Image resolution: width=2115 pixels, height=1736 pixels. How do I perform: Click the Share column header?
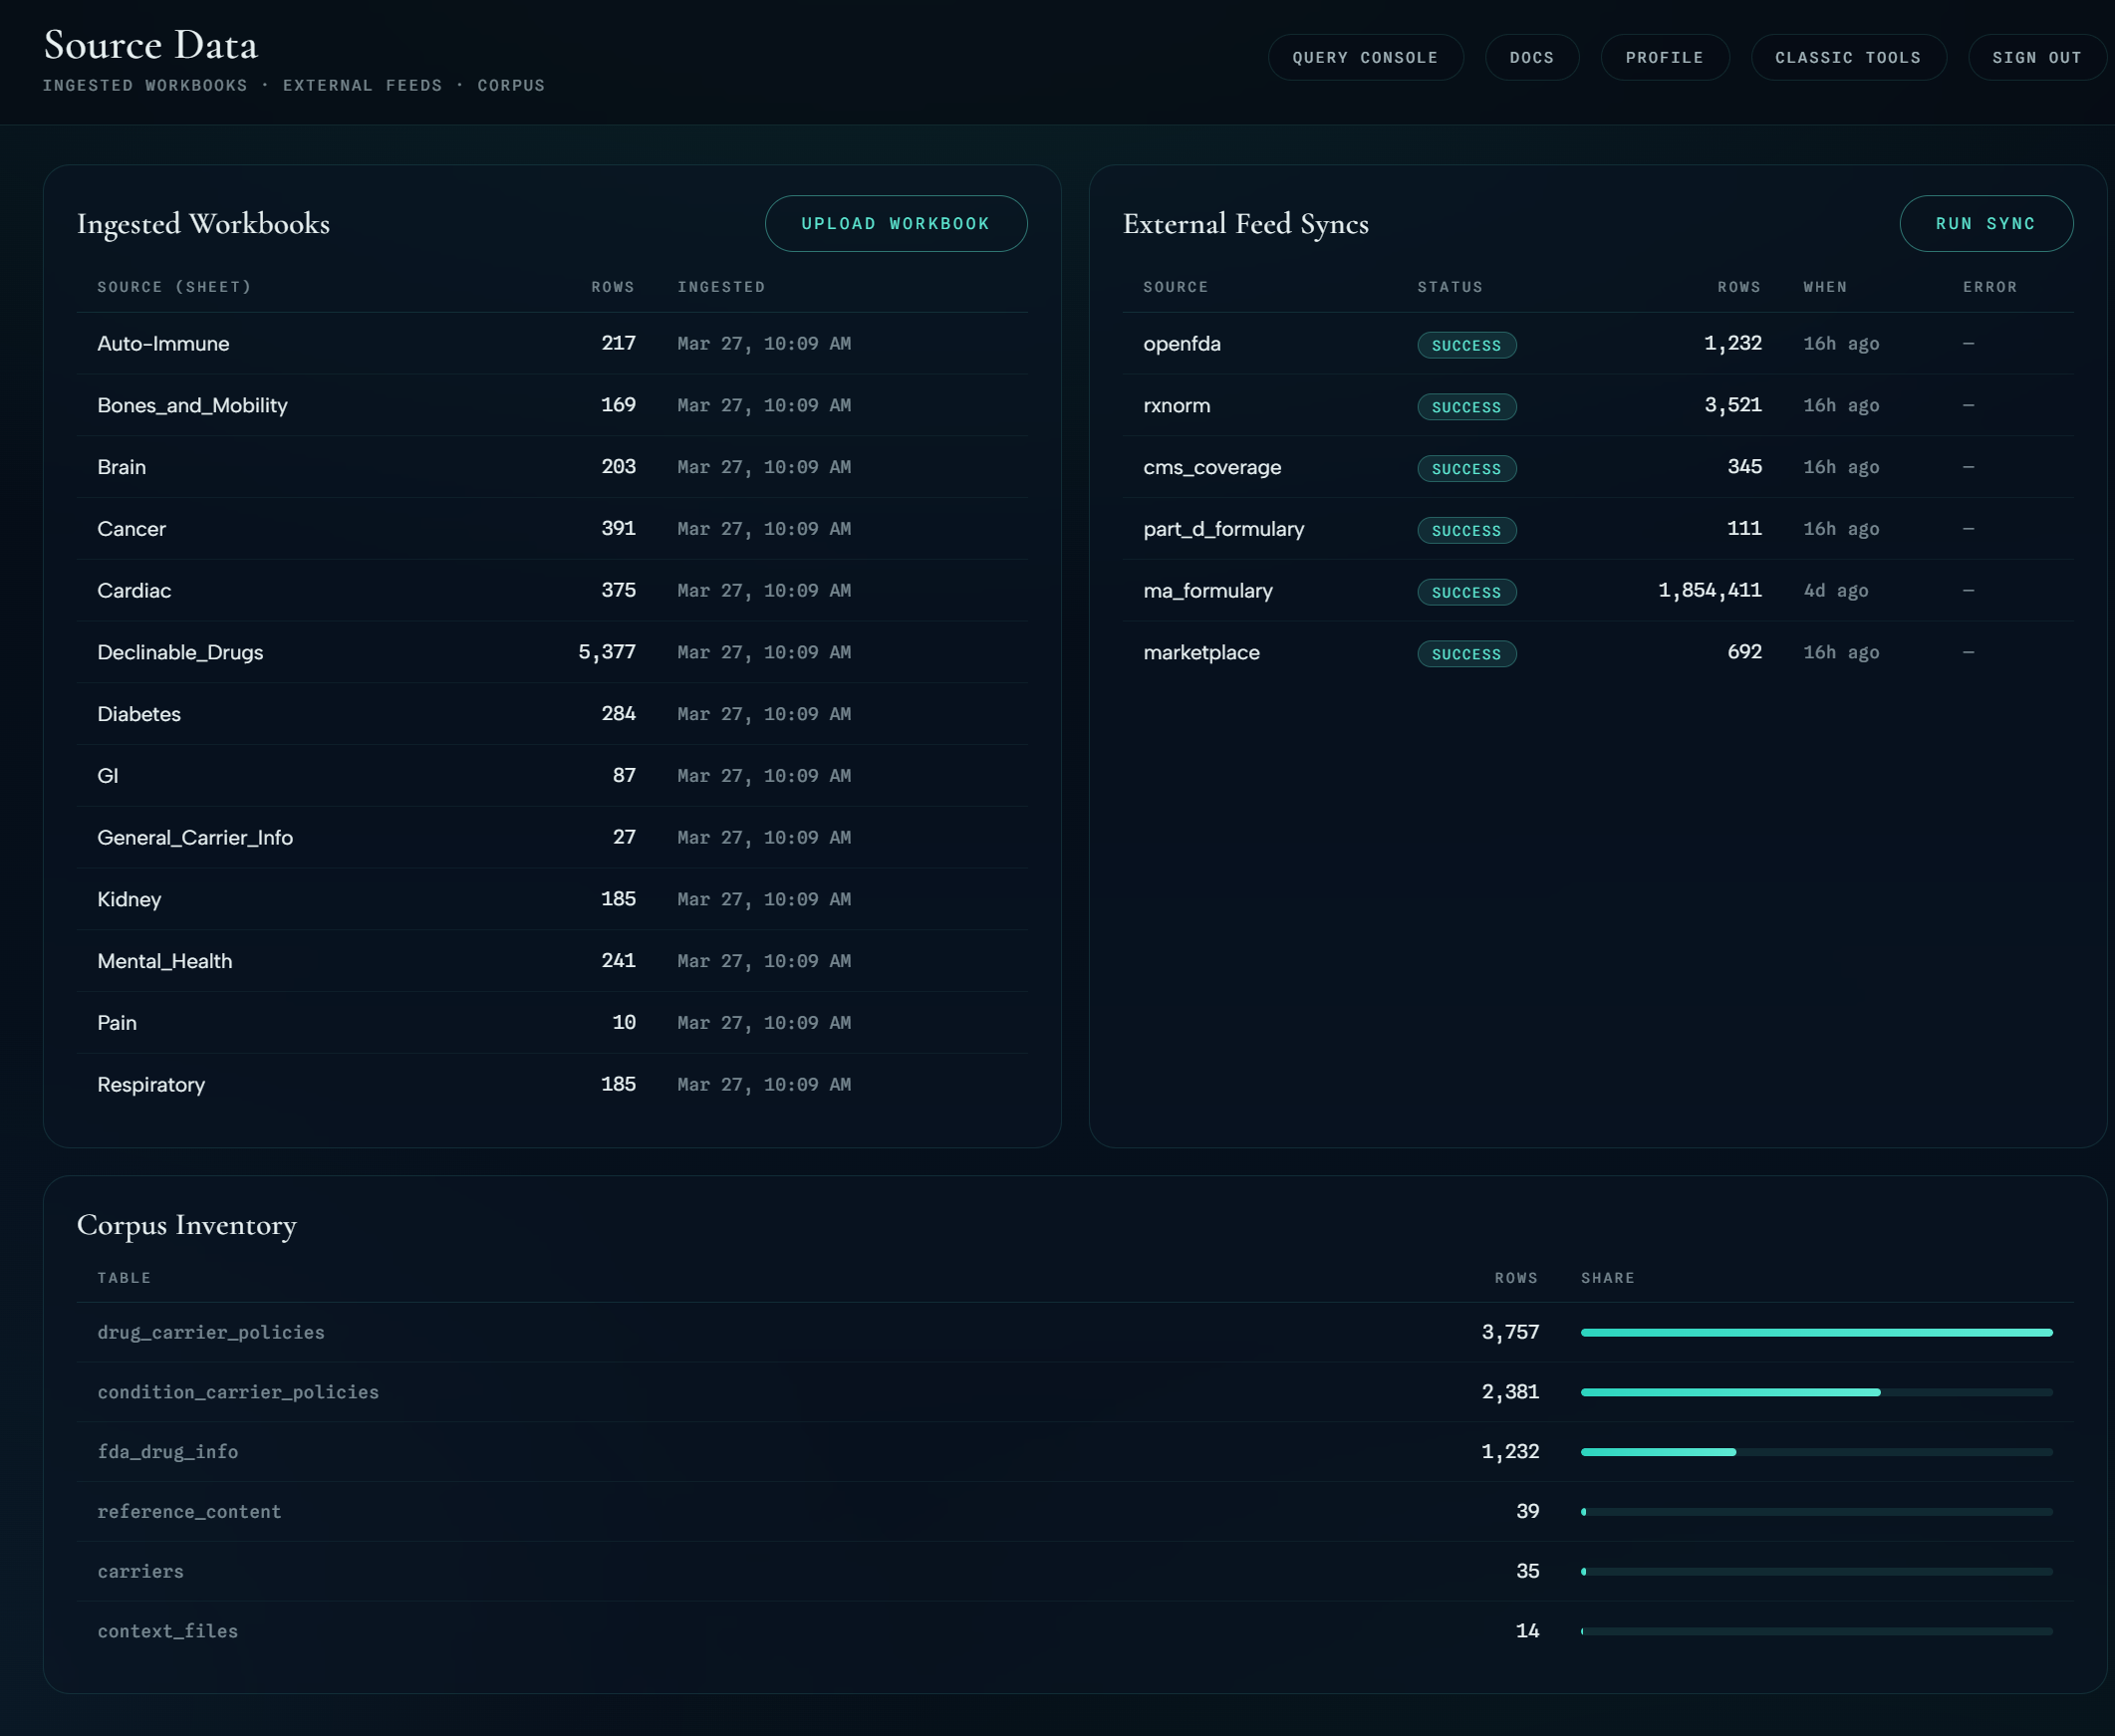(x=1608, y=1278)
